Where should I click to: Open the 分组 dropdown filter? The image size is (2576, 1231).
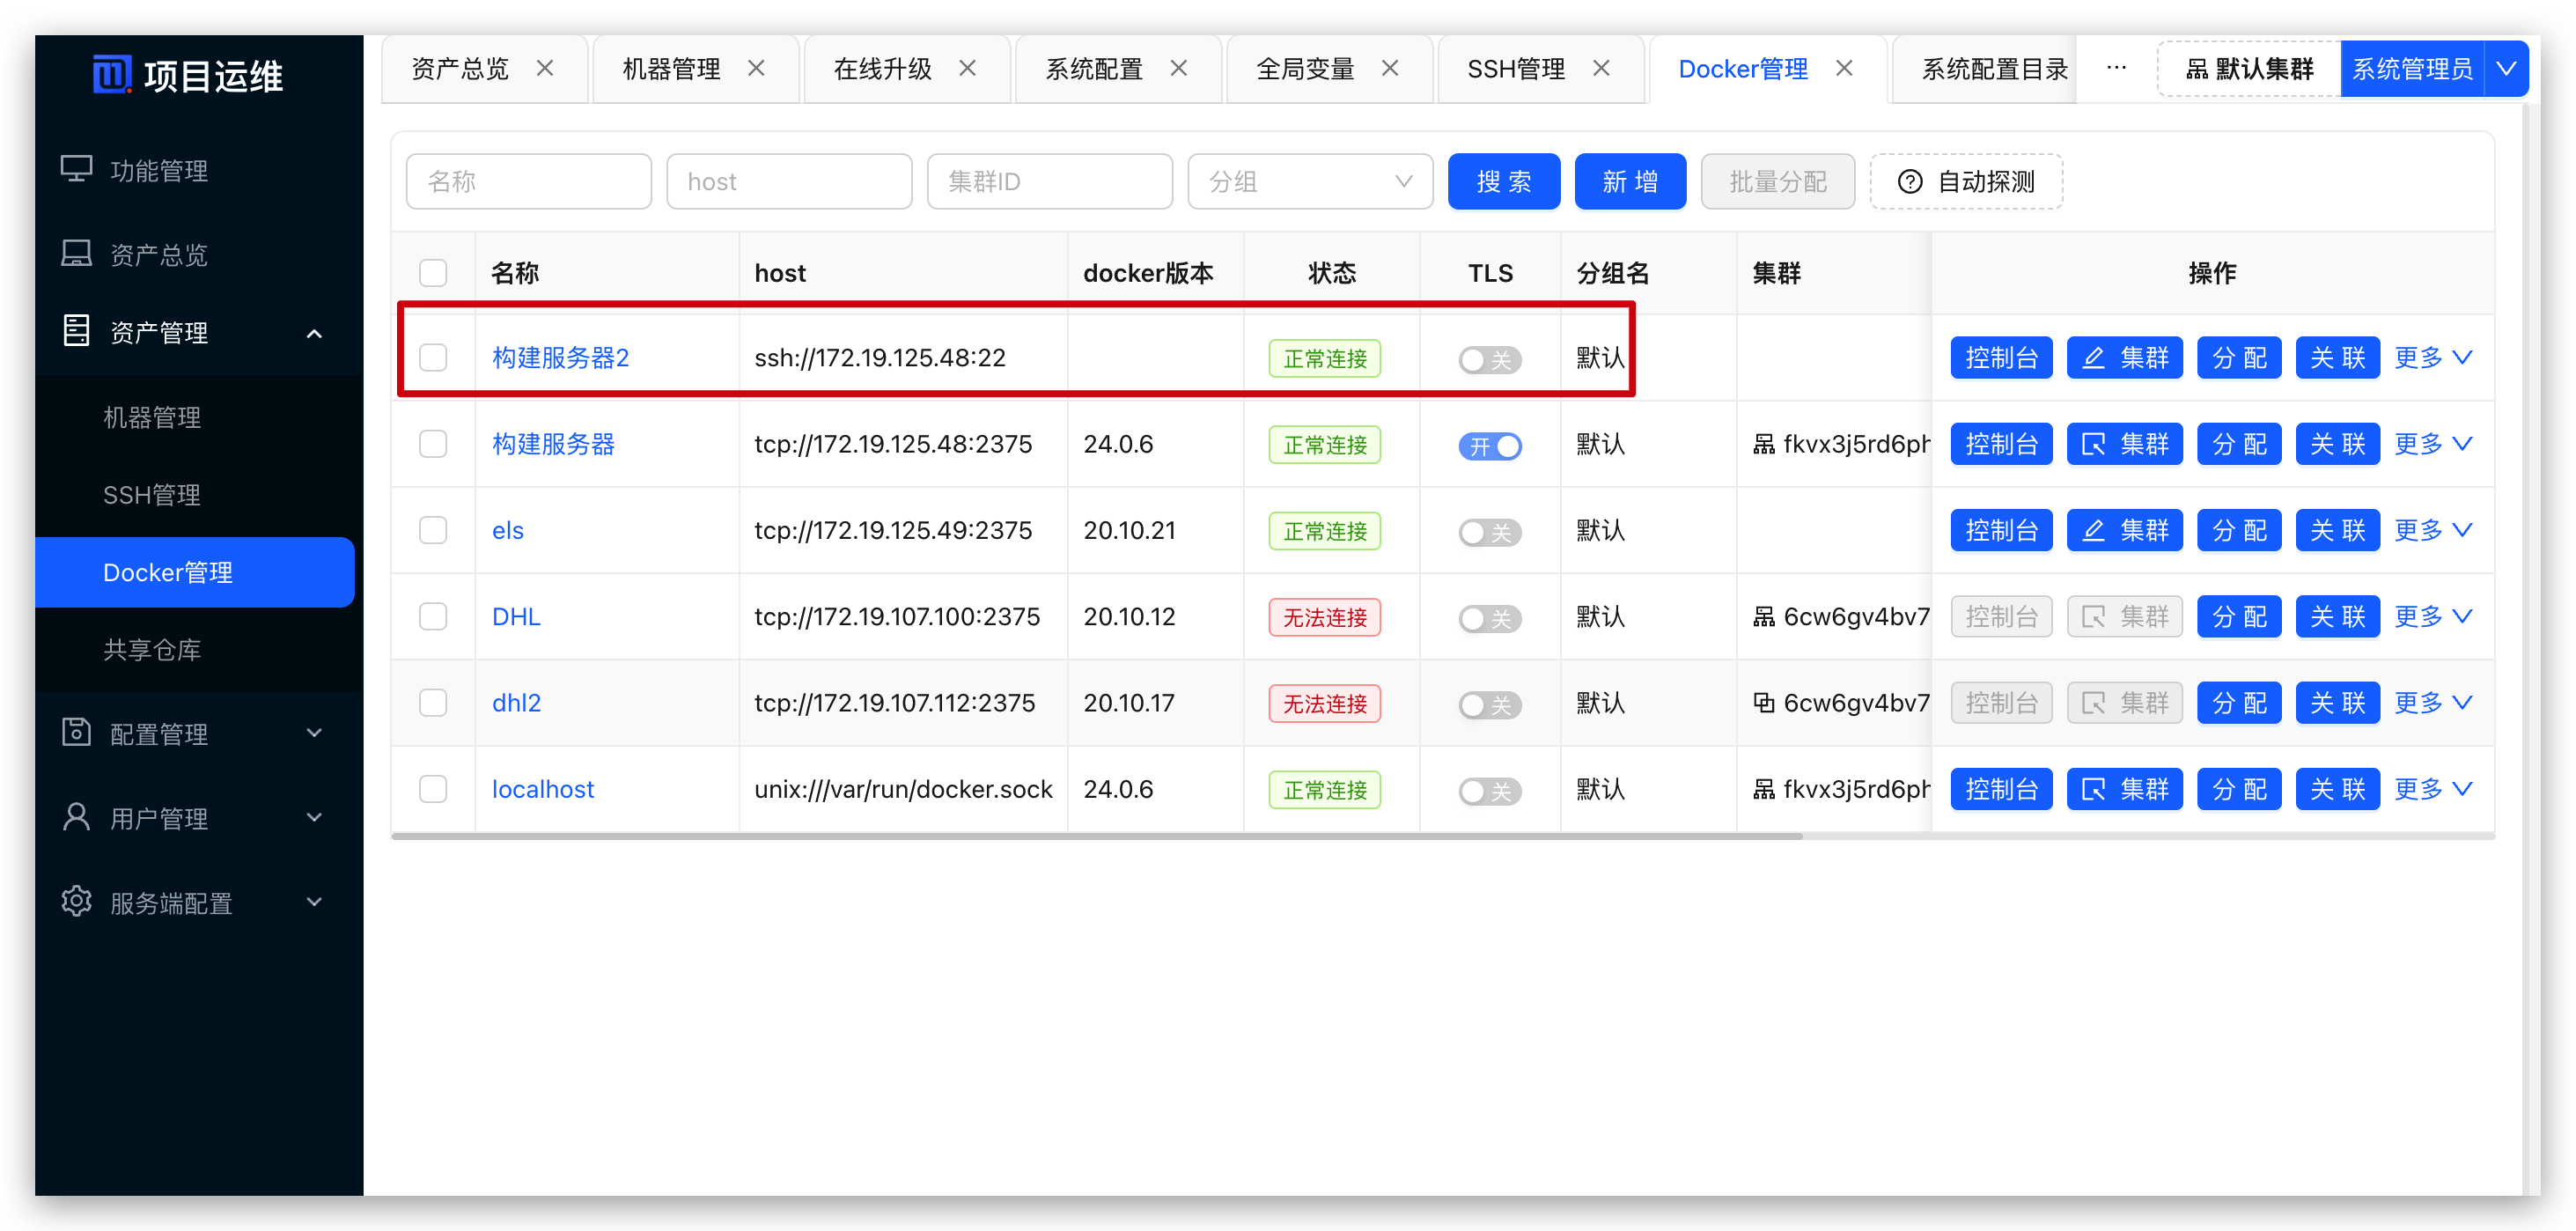[1309, 182]
